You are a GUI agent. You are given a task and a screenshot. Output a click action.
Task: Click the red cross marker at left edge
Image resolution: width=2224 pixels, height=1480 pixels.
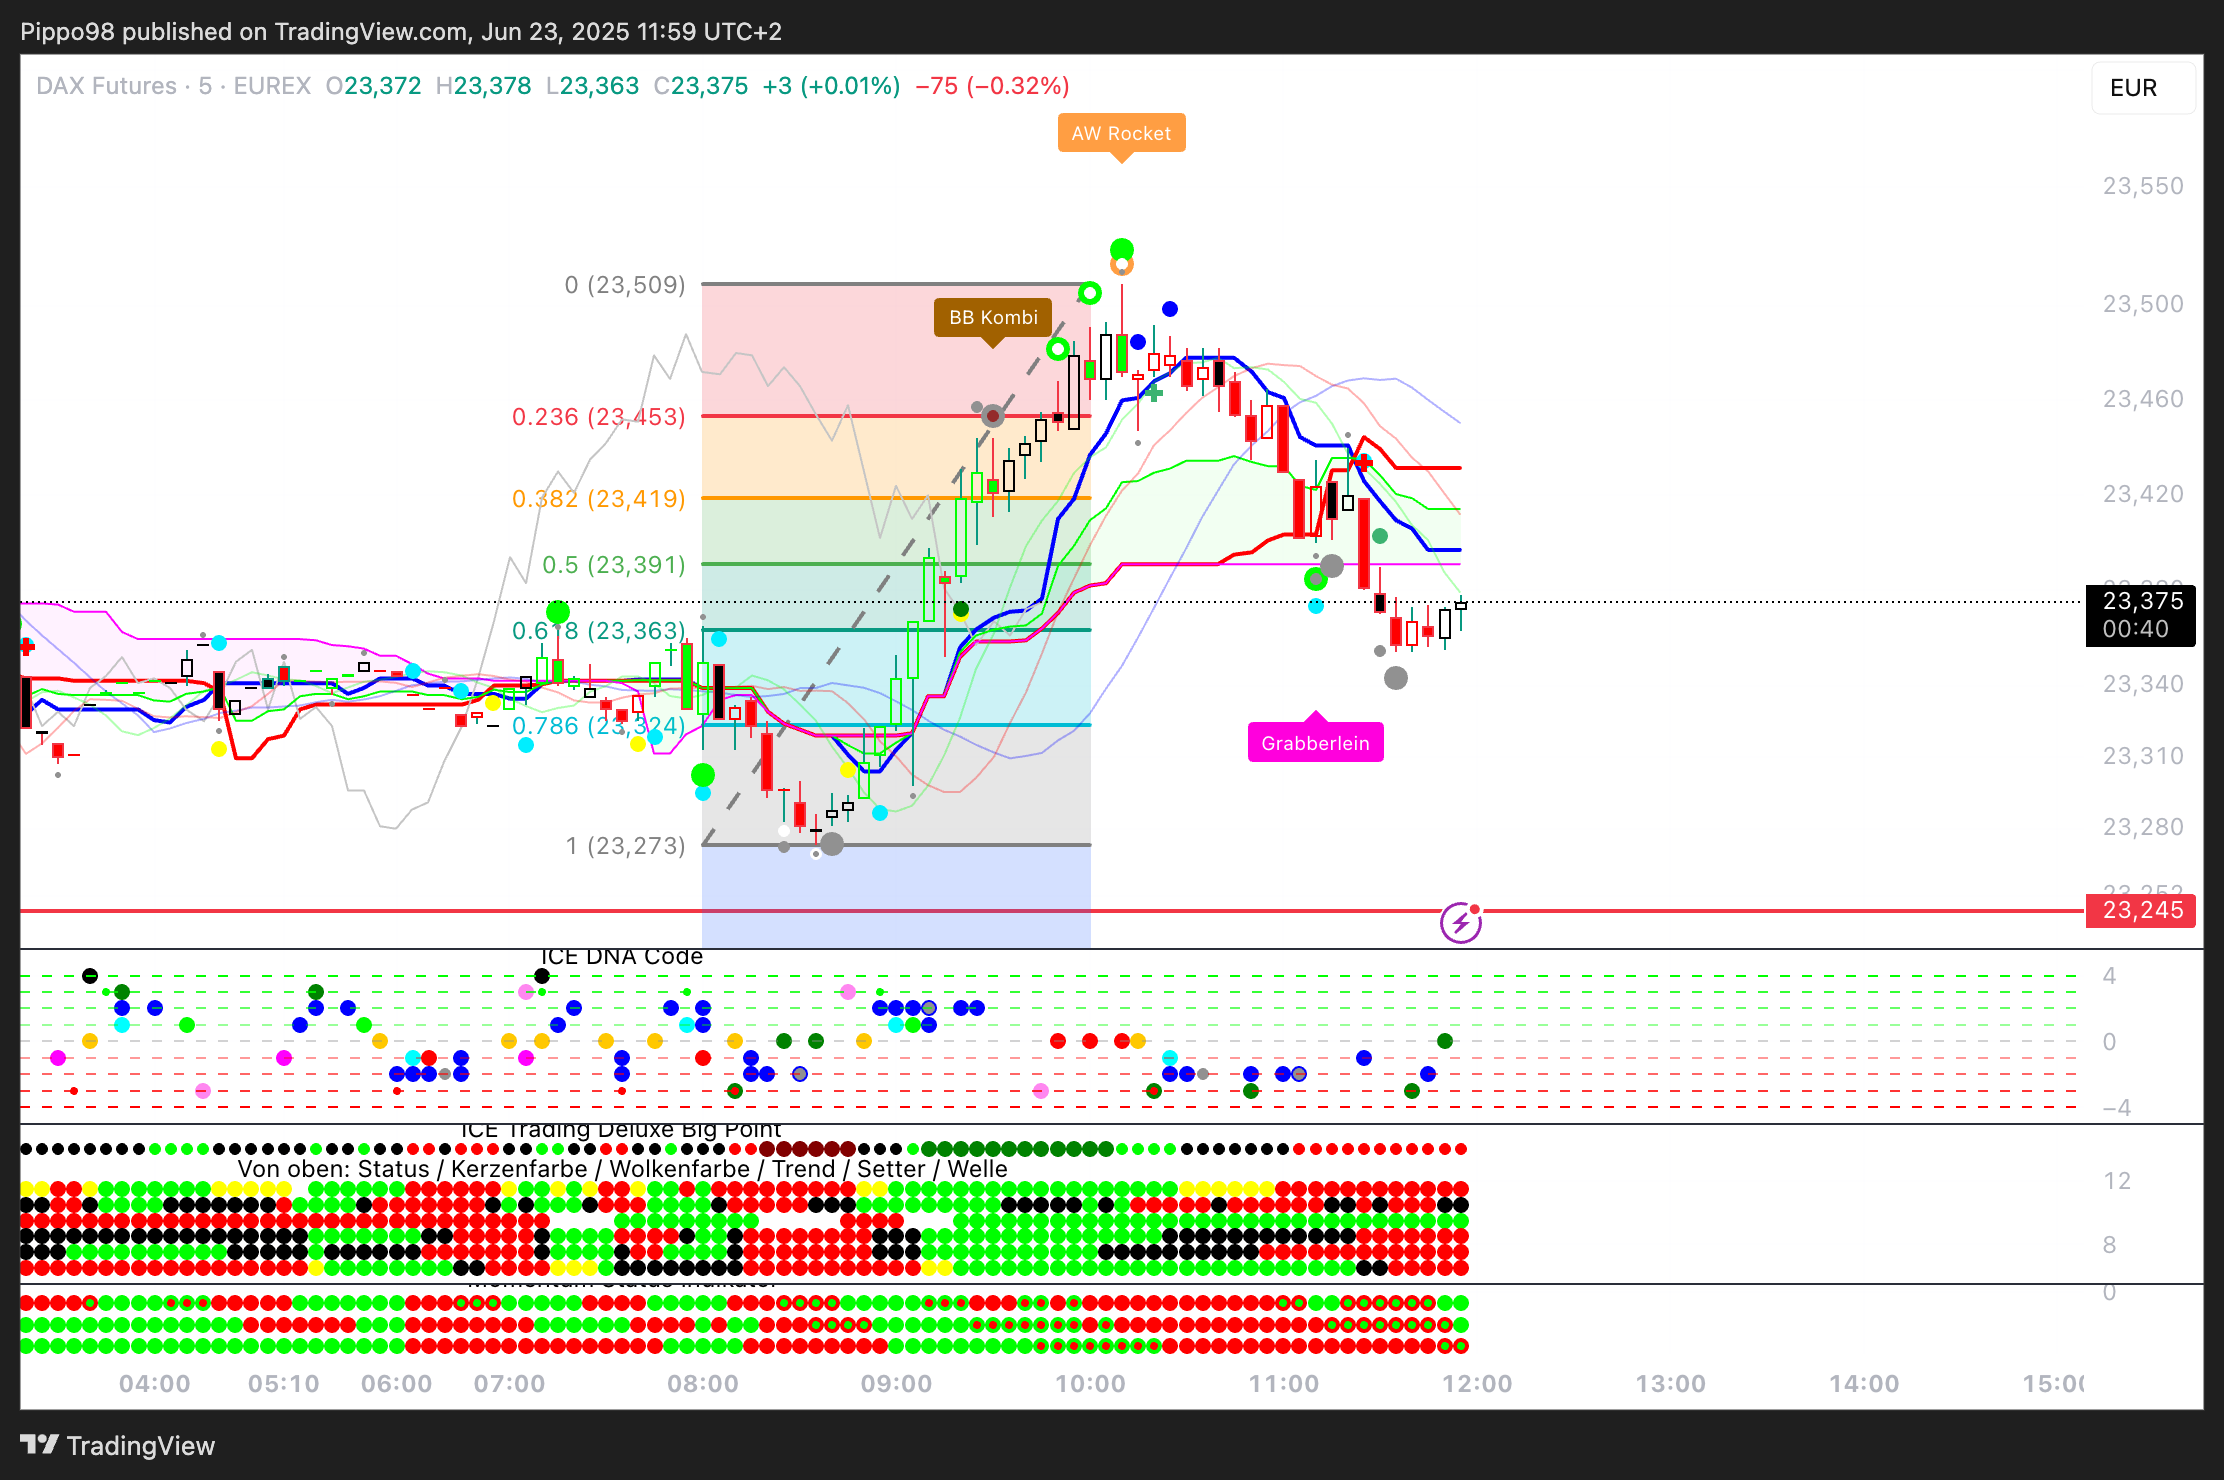pos(27,647)
